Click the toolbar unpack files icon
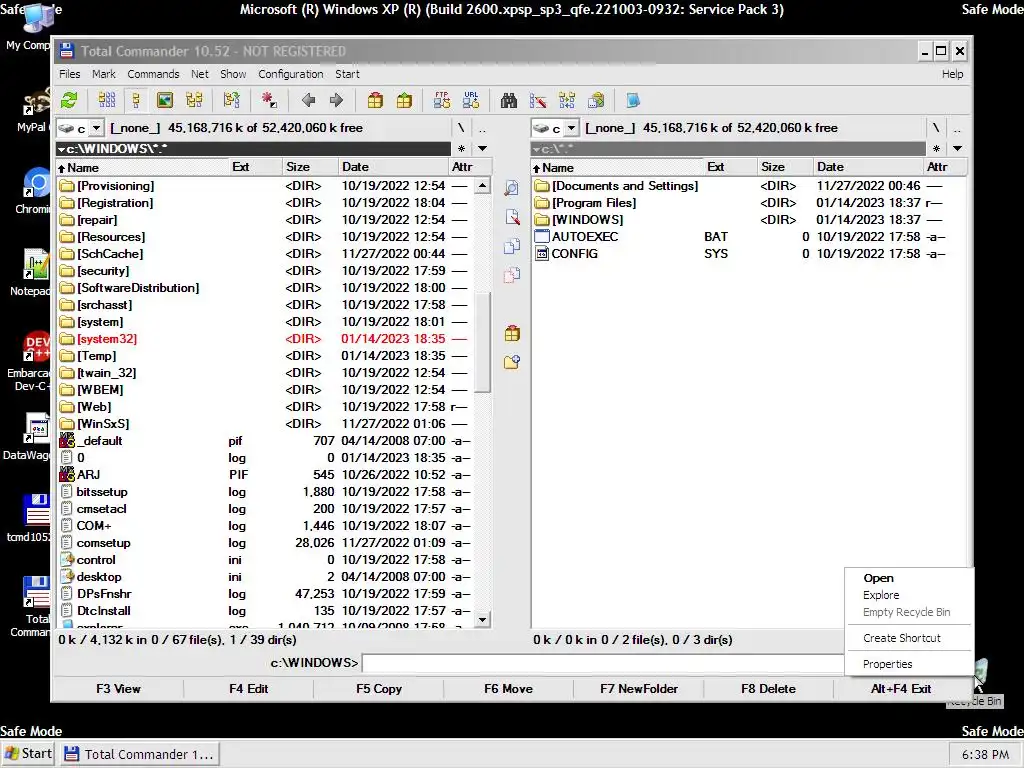Viewport: 1024px width, 768px height. pos(404,101)
